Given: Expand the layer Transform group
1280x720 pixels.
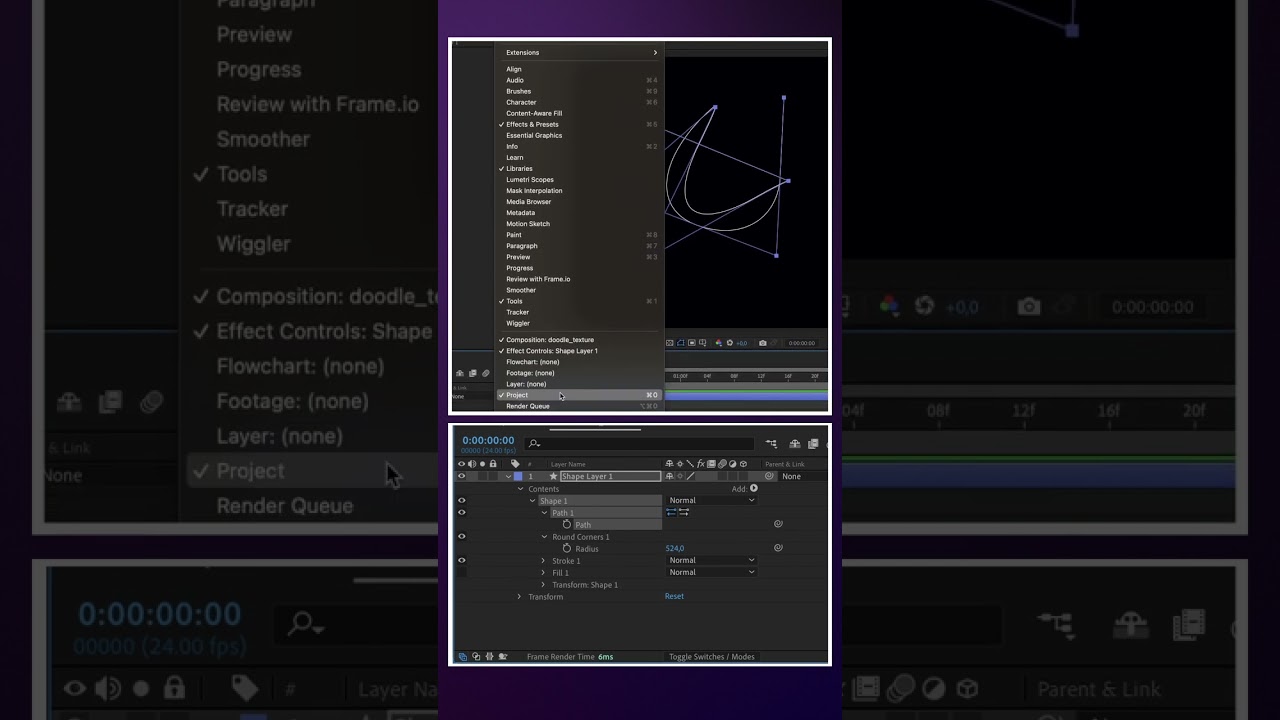Looking at the screenshot, I should pos(519,596).
